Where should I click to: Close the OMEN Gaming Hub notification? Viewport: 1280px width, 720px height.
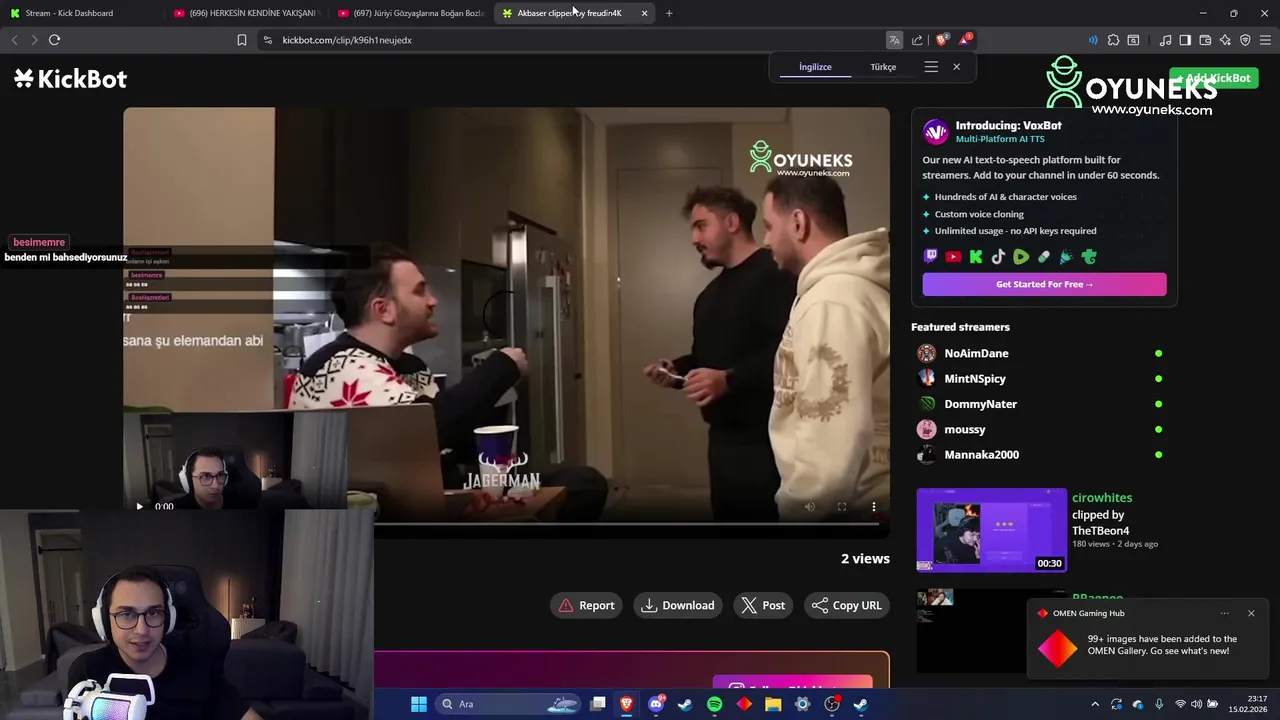pyautogui.click(x=1251, y=613)
